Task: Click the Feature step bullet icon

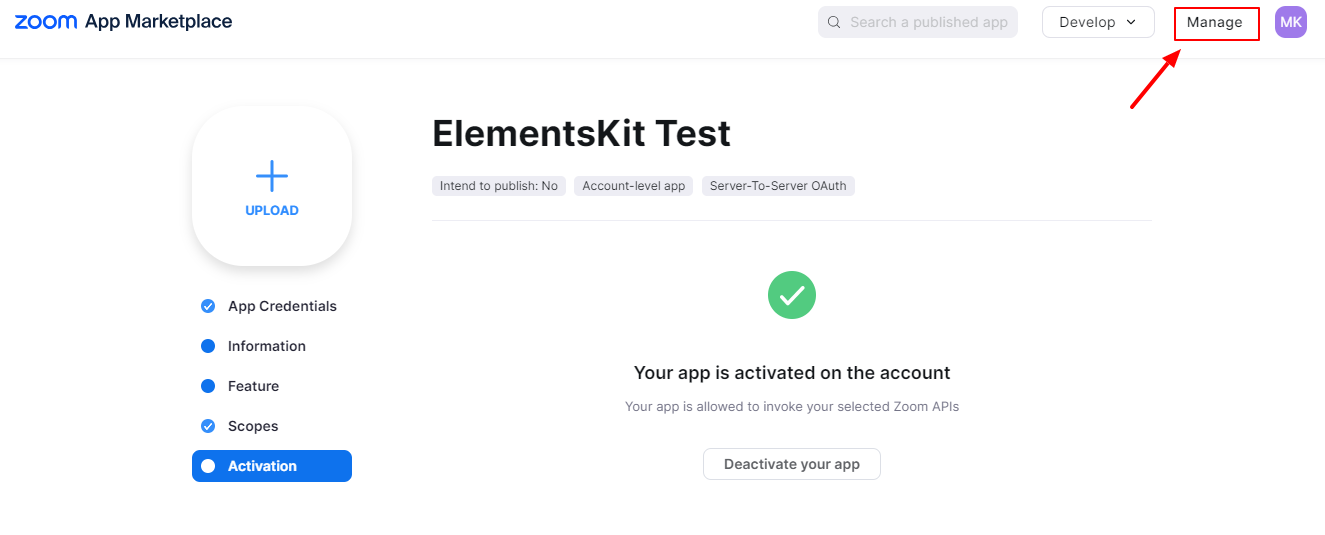Action: point(208,386)
